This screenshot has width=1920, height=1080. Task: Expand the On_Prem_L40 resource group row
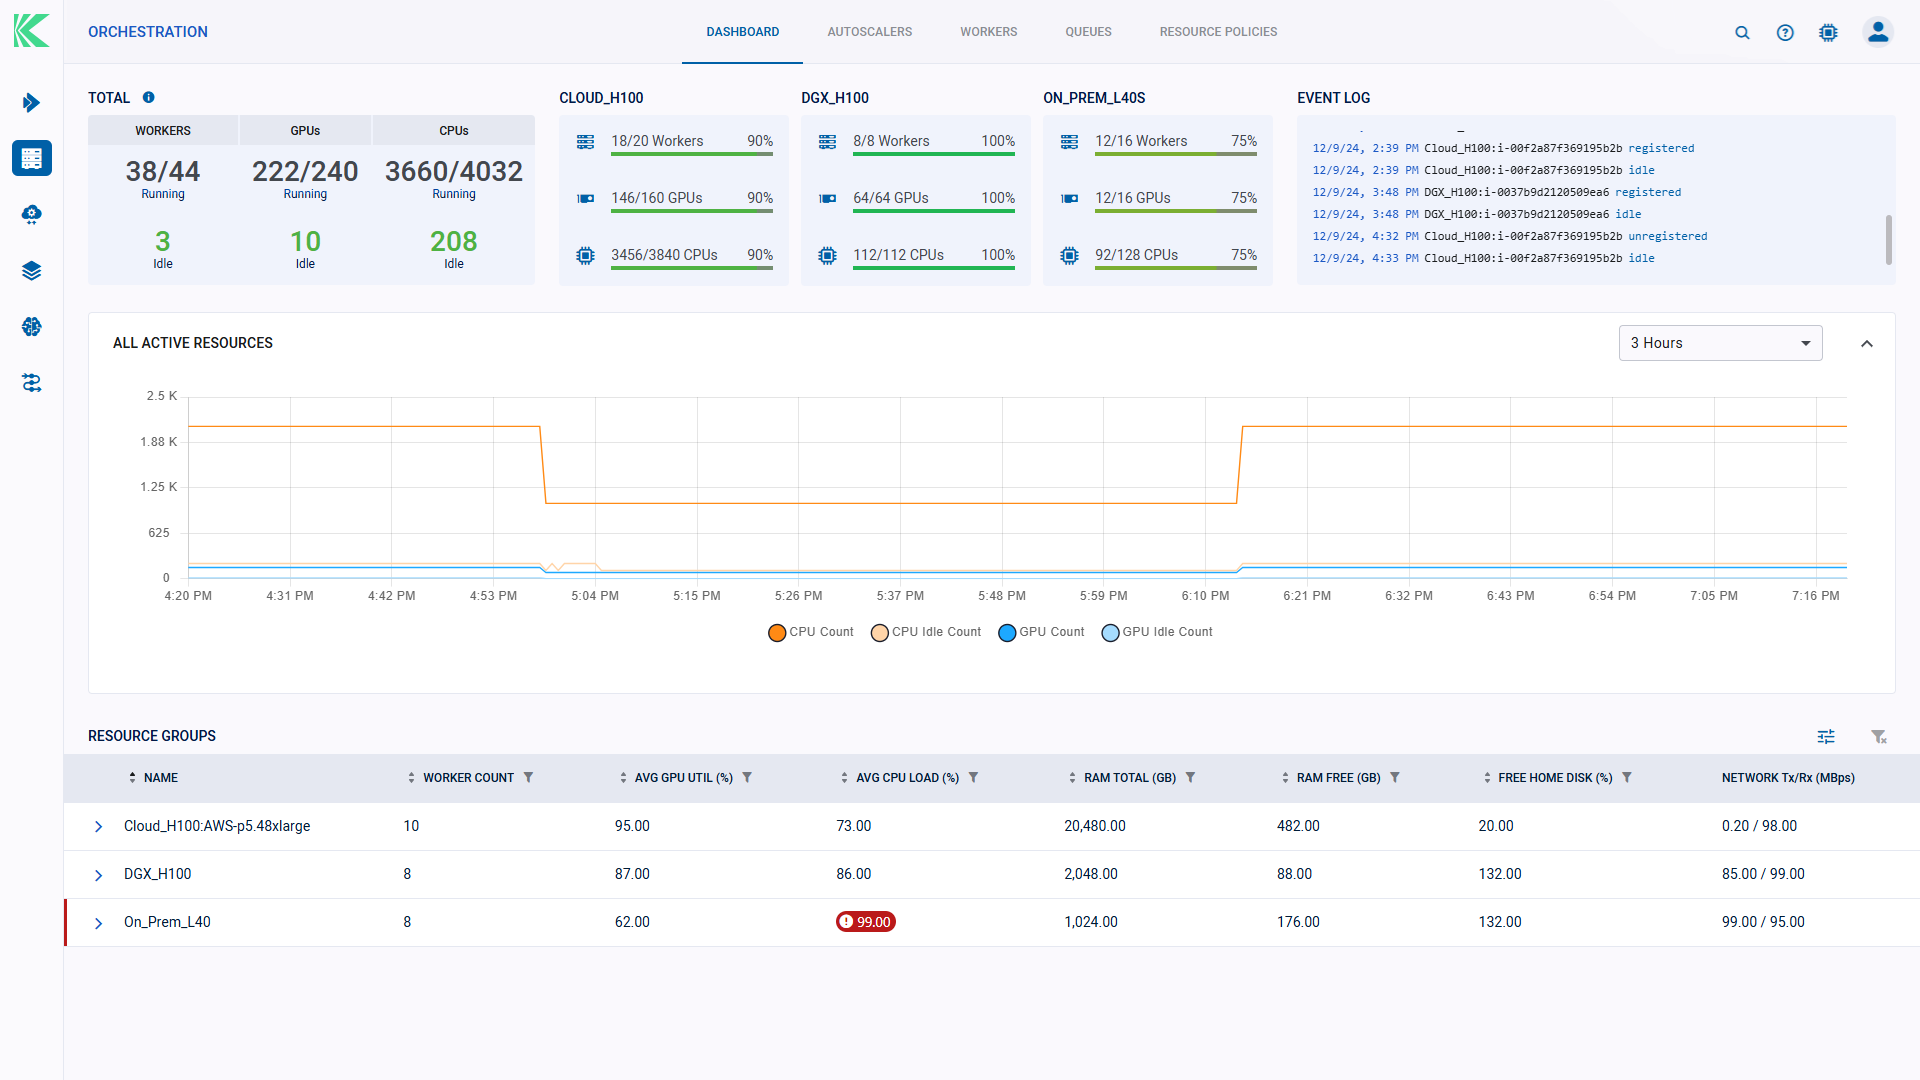tap(98, 922)
